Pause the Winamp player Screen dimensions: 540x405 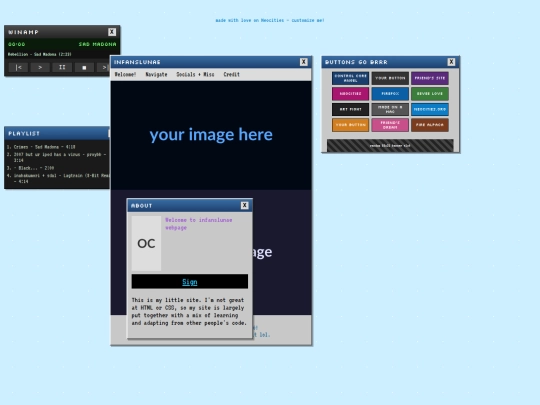pyautogui.click(x=62, y=68)
